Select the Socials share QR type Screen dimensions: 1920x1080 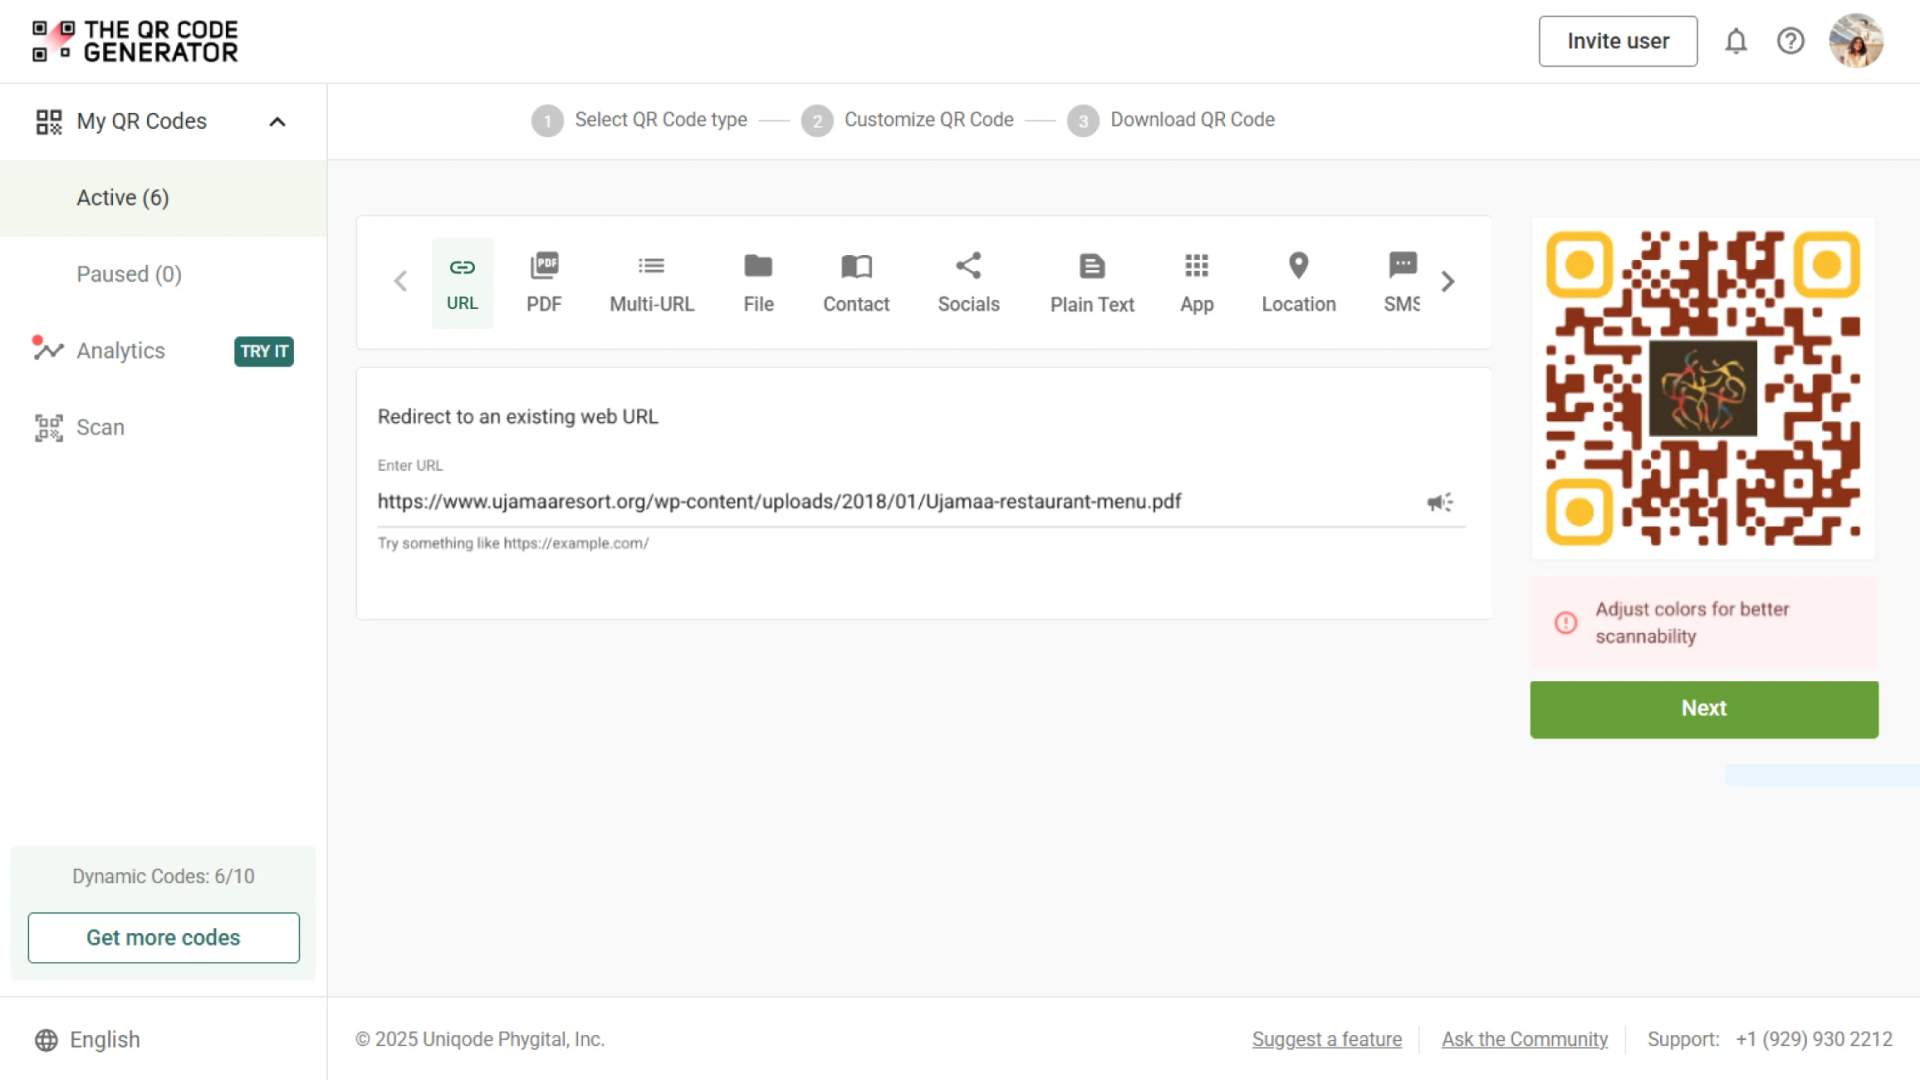[x=968, y=282]
